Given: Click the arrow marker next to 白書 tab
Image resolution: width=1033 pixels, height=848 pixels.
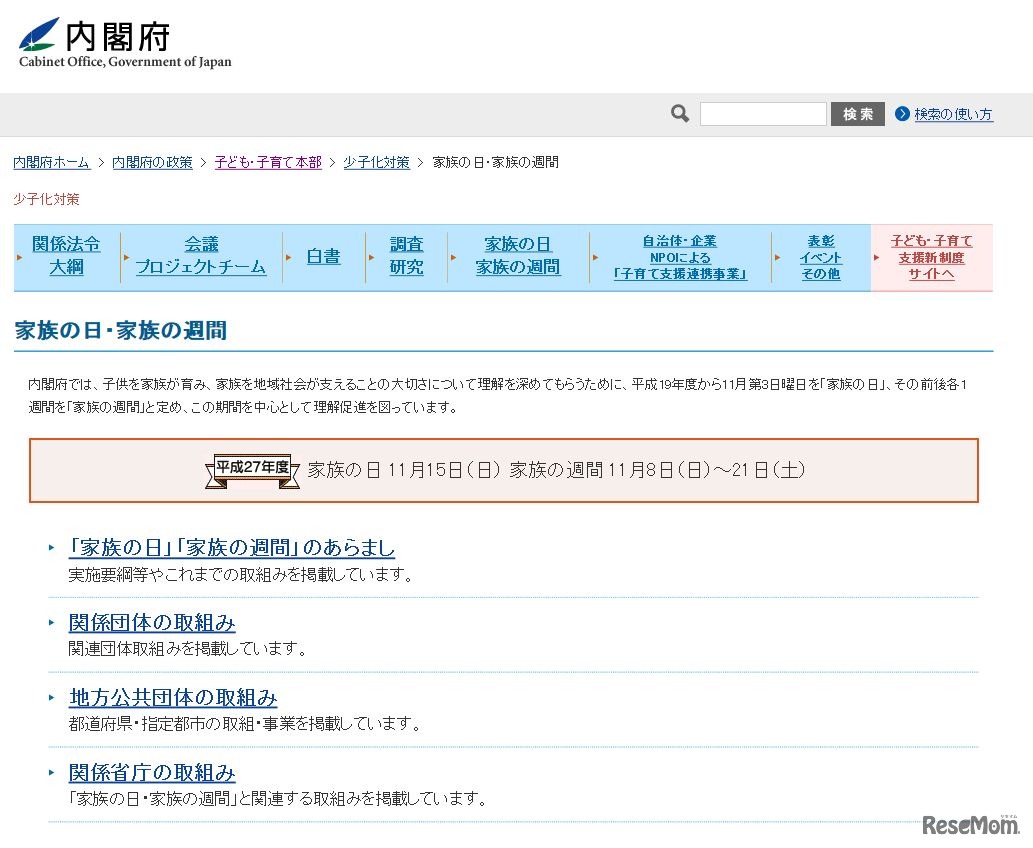Looking at the screenshot, I should [x=290, y=257].
